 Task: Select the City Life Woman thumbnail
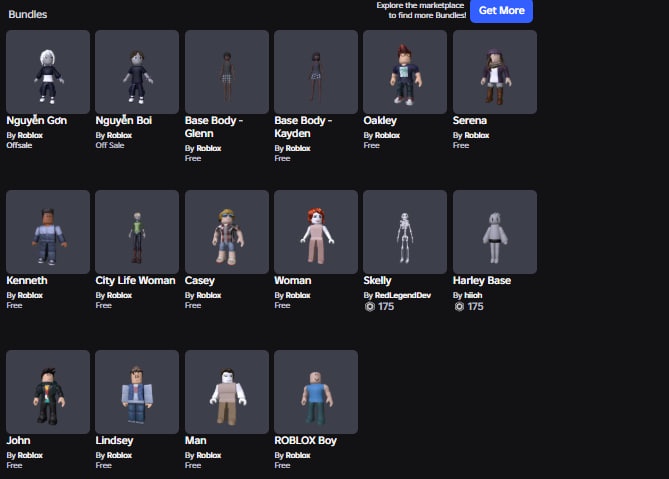[x=137, y=232]
